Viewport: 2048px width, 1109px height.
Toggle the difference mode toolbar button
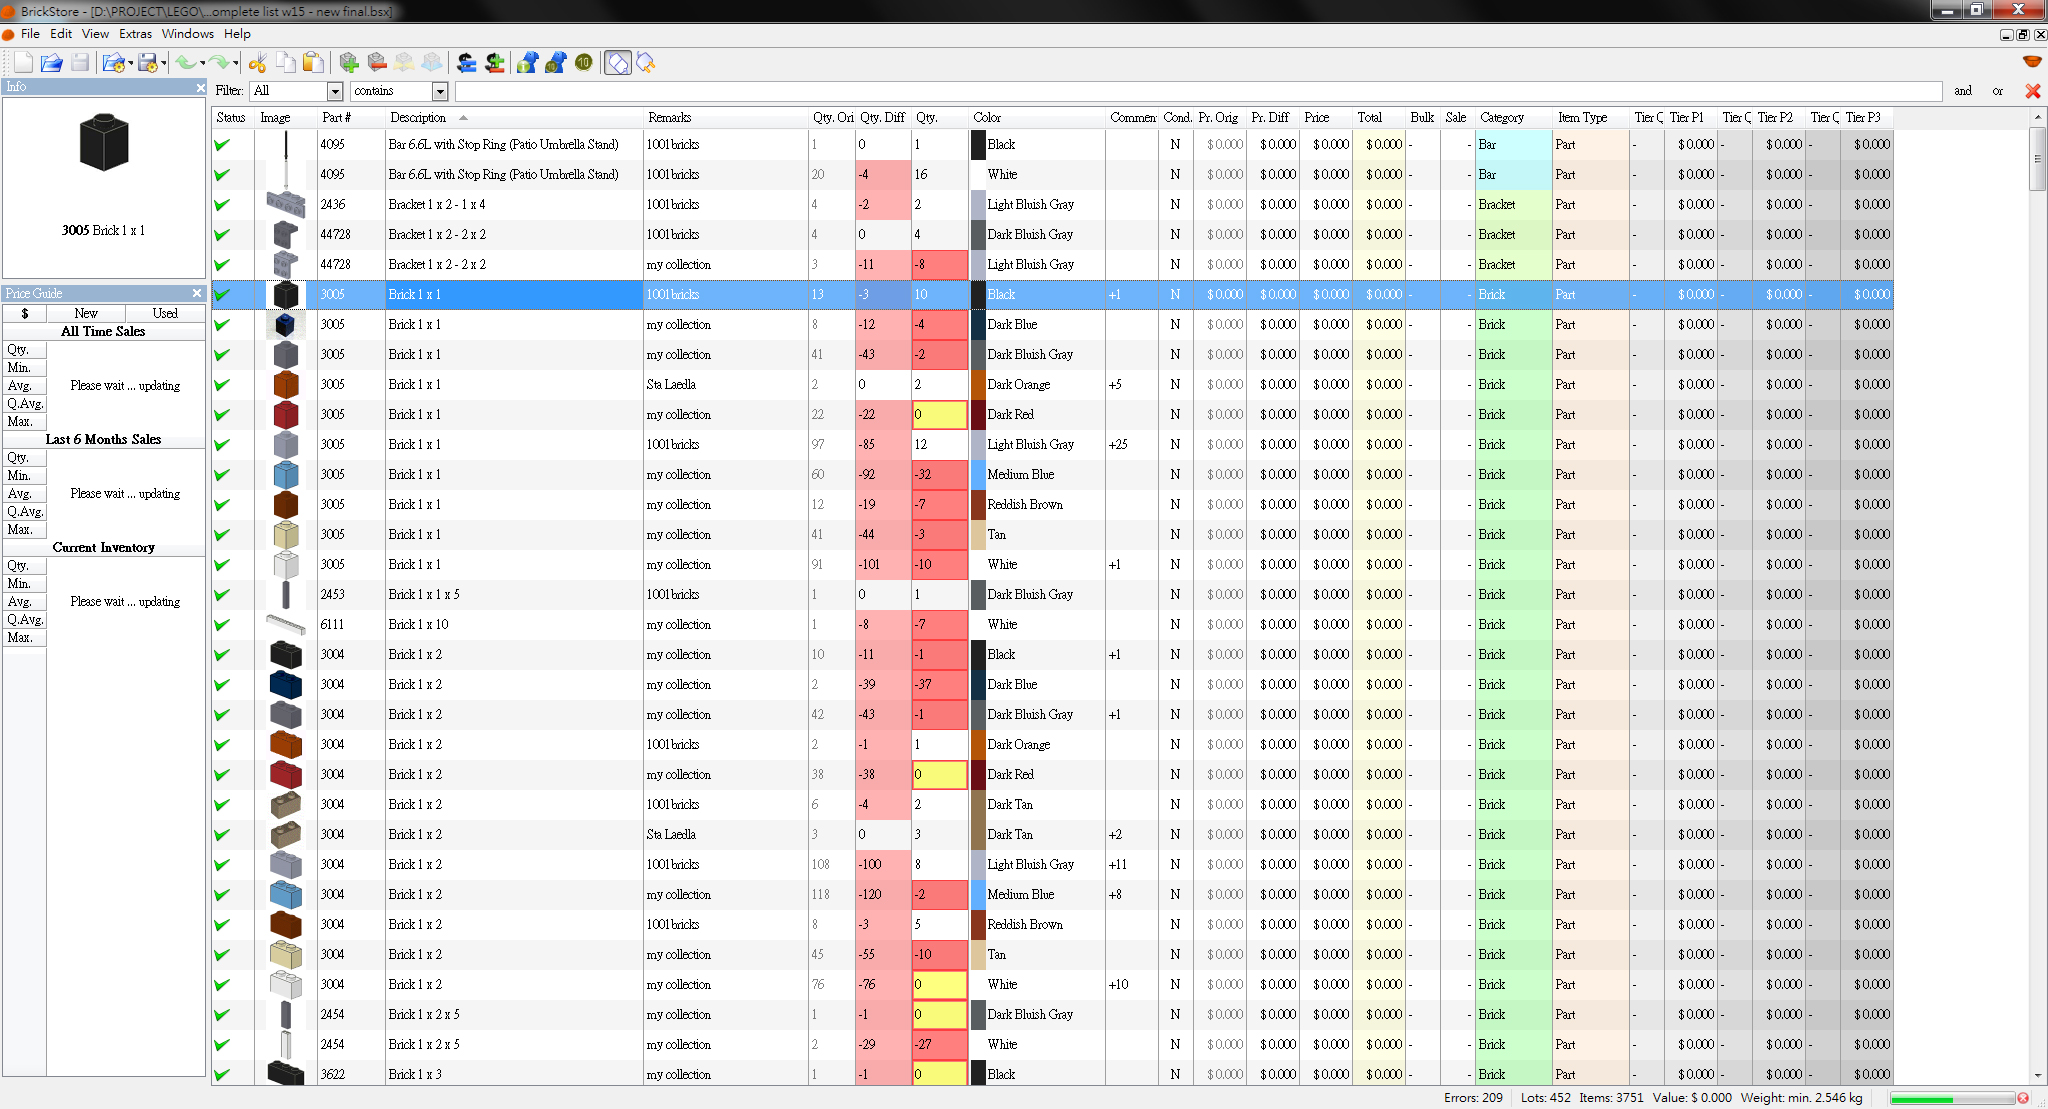coord(618,63)
